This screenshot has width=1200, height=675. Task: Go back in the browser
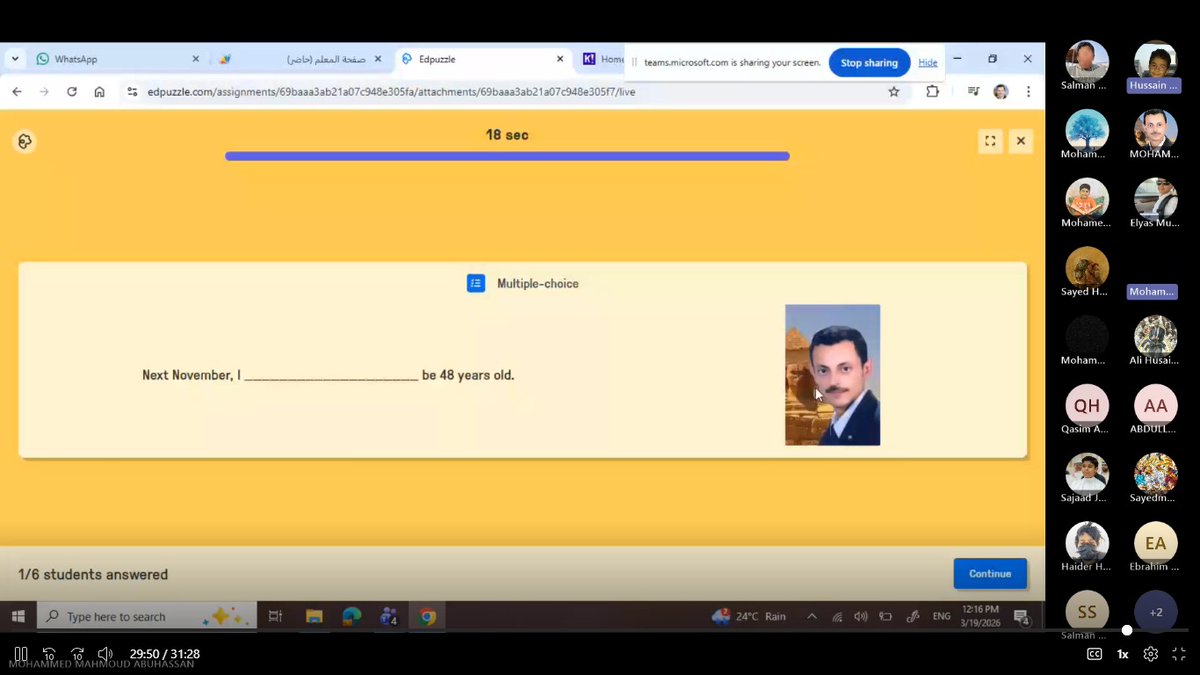[17, 91]
